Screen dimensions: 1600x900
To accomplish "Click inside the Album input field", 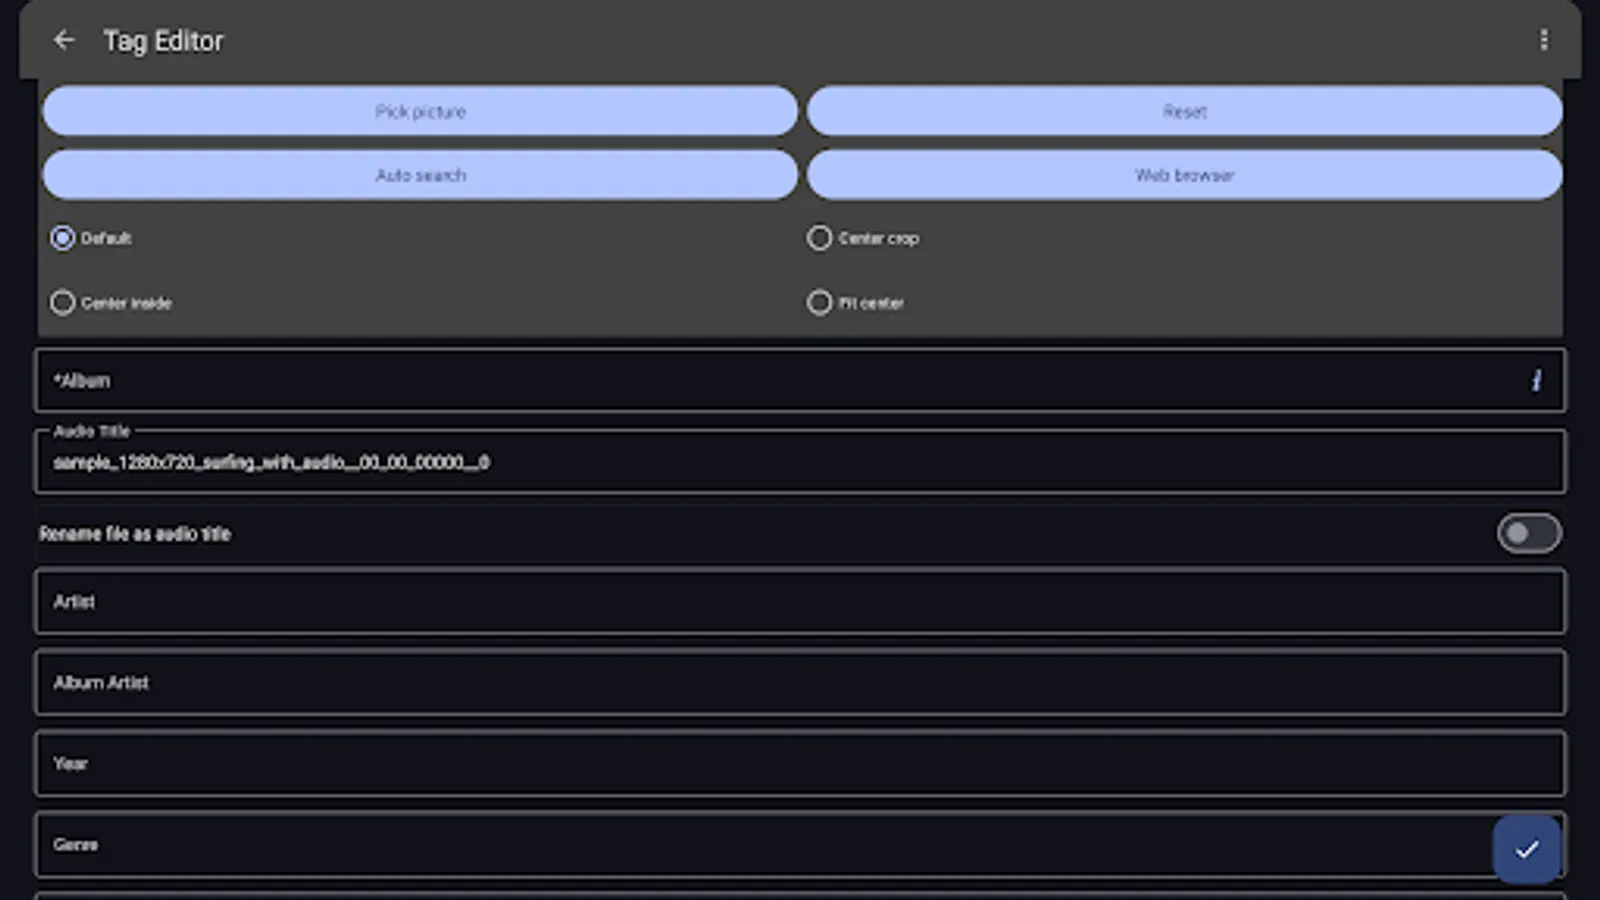I will click(700, 380).
